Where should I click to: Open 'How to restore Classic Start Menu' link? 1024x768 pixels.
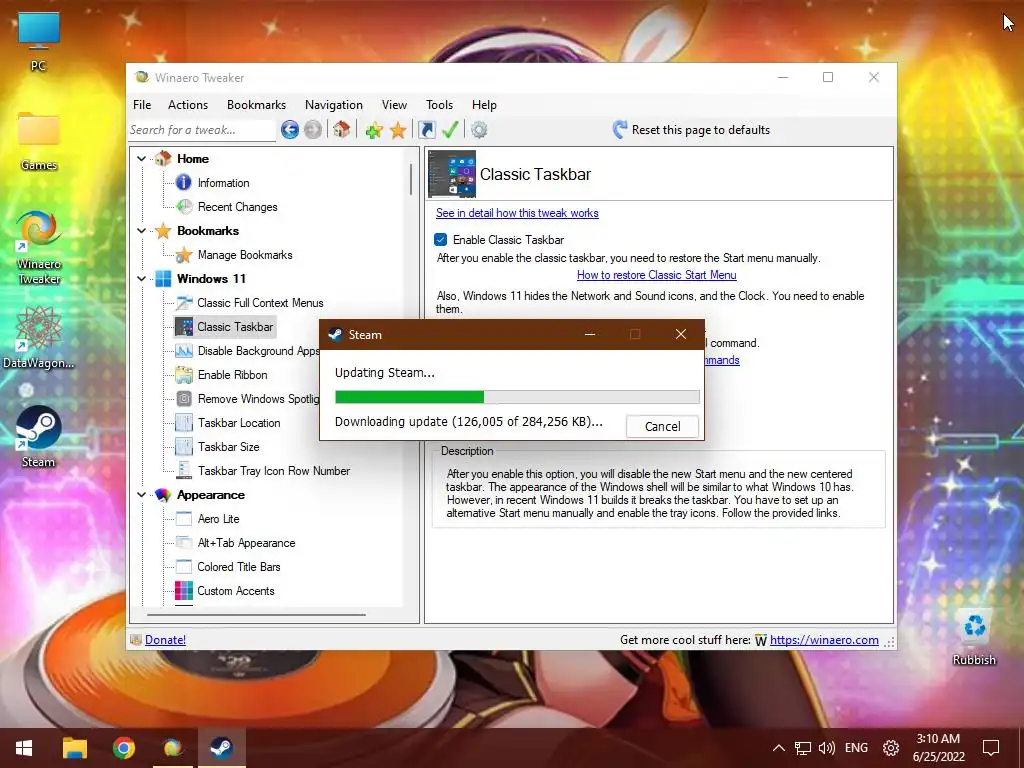pos(656,275)
